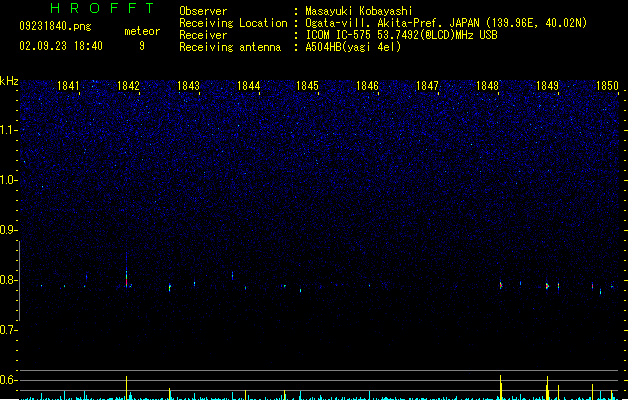Click time marker 1845
The height and width of the screenshot is (400, 629).
307,86
